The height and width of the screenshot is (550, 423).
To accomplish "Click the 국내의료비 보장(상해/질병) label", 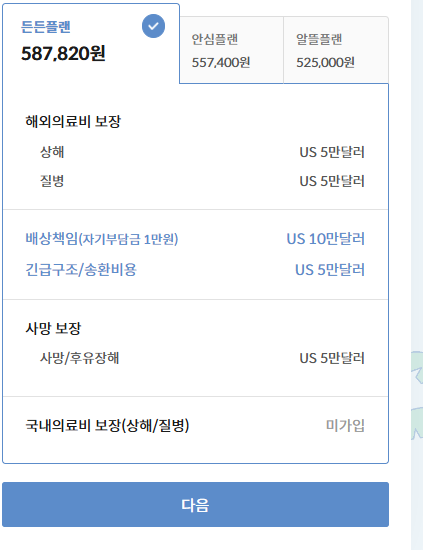I will 107,425.
